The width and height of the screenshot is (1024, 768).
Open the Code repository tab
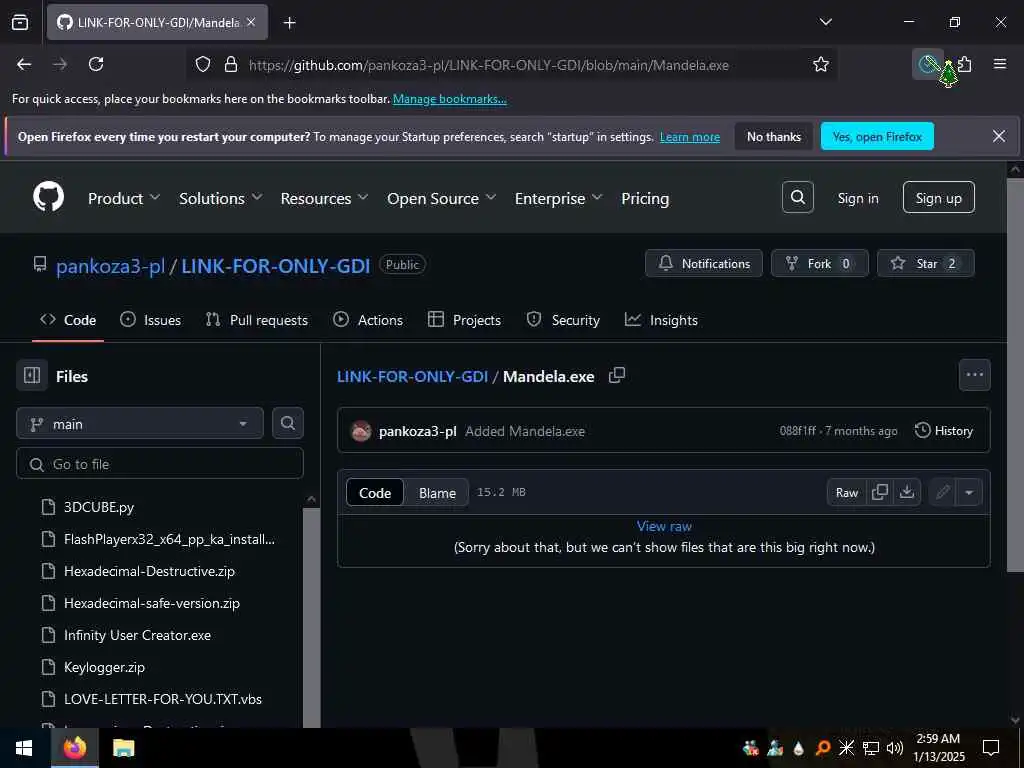[68, 320]
